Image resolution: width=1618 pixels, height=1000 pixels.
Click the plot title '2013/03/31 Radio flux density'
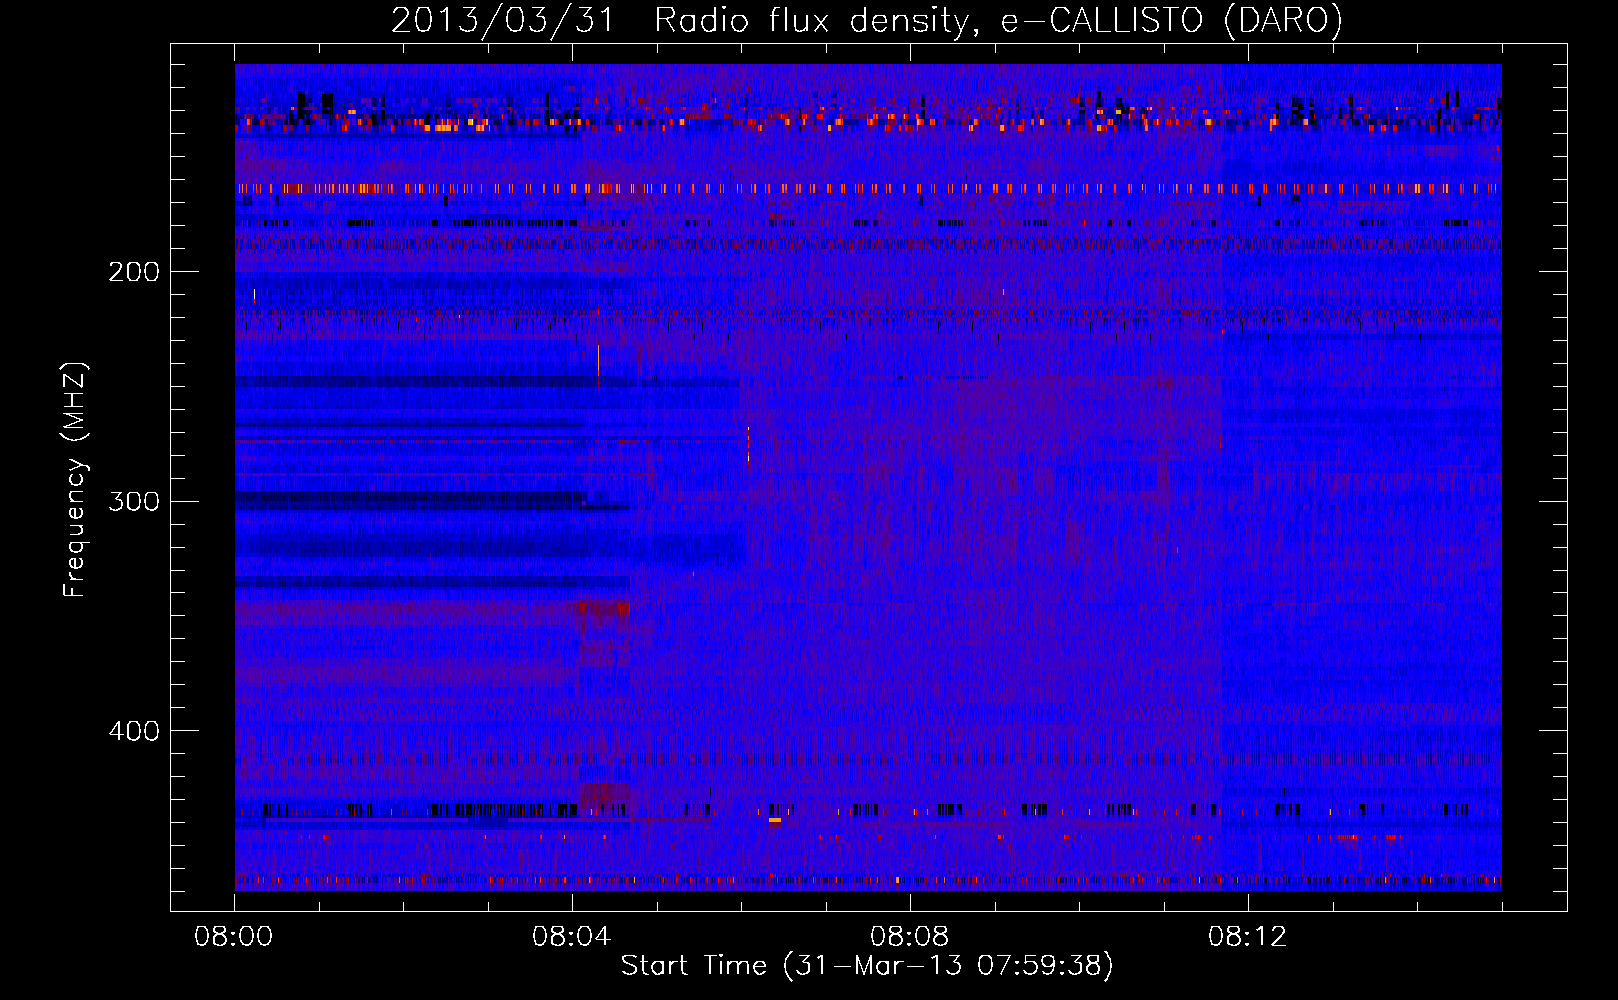pyautogui.click(x=866, y=20)
